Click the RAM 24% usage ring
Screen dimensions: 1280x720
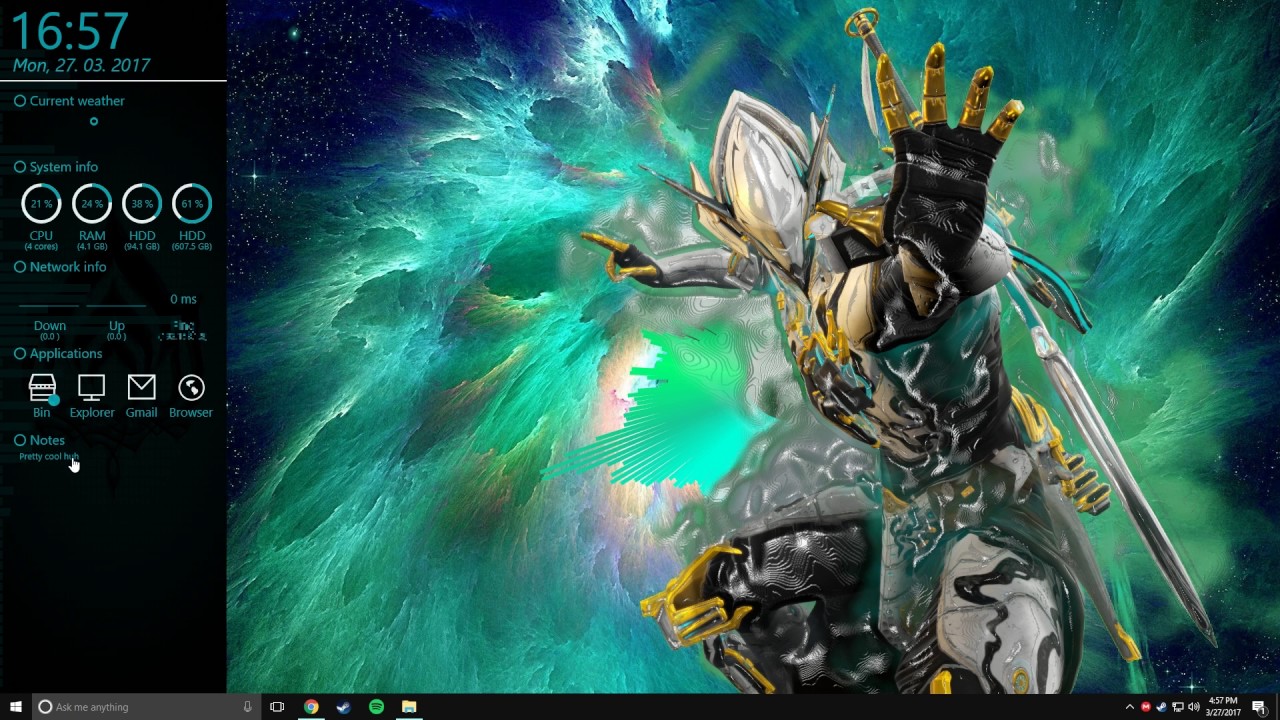(91, 203)
